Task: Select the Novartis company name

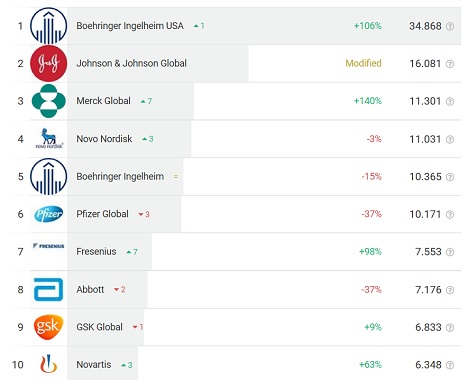Action: (x=94, y=364)
